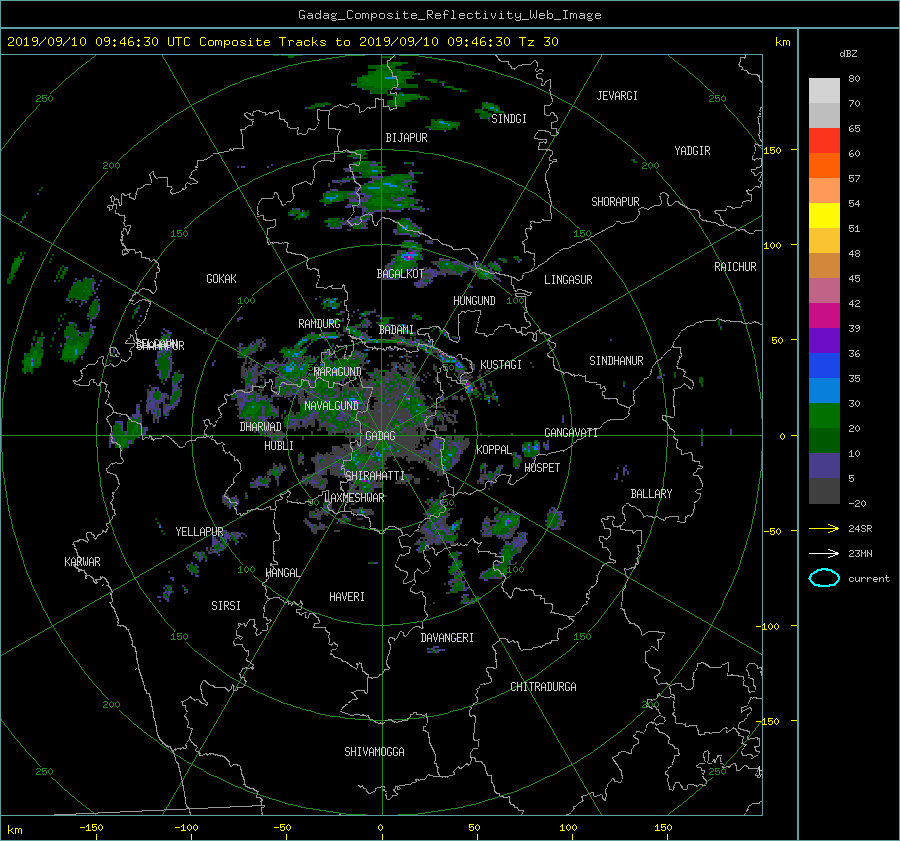This screenshot has height=841, width=900.
Task: Click the KUSTAGI label
Action: click(501, 365)
